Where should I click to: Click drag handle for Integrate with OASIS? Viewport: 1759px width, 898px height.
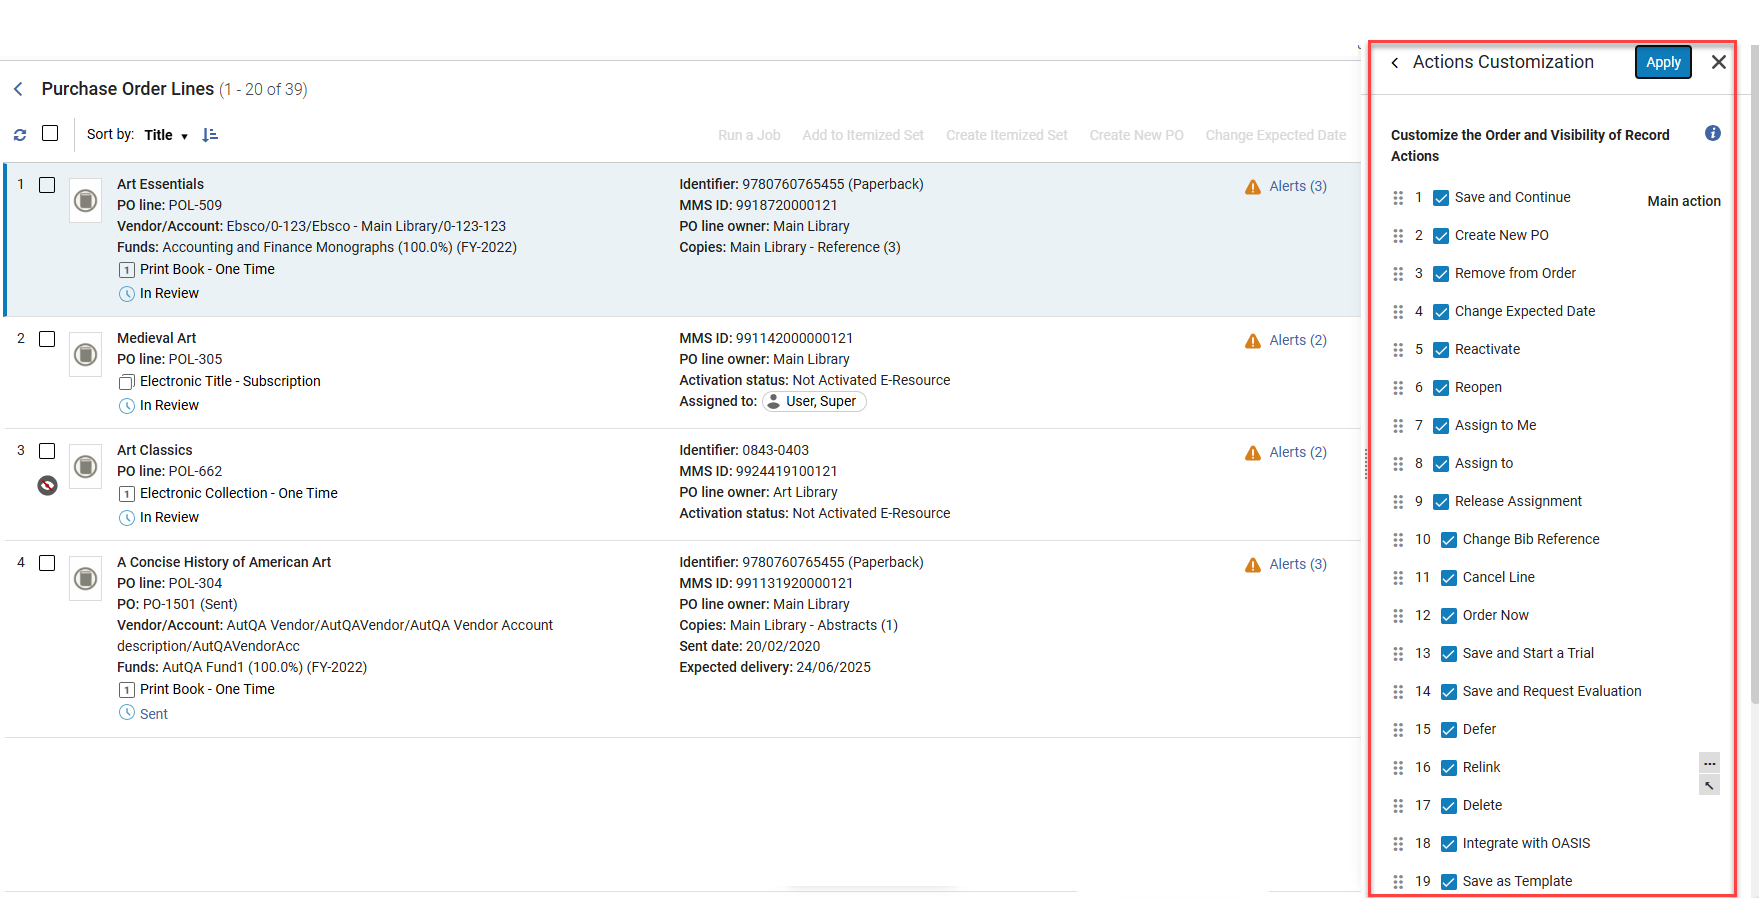[x=1398, y=844]
